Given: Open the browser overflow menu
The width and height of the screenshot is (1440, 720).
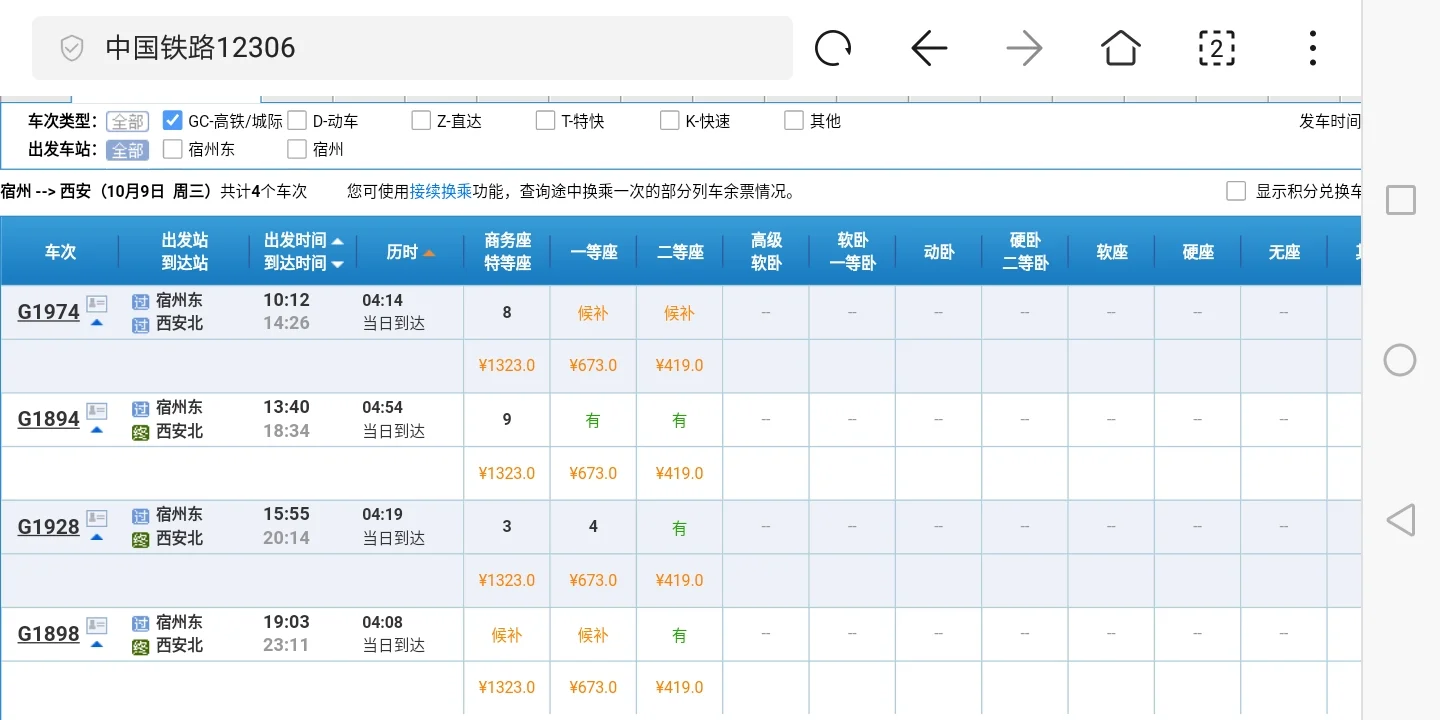Looking at the screenshot, I should [1312, 47].
